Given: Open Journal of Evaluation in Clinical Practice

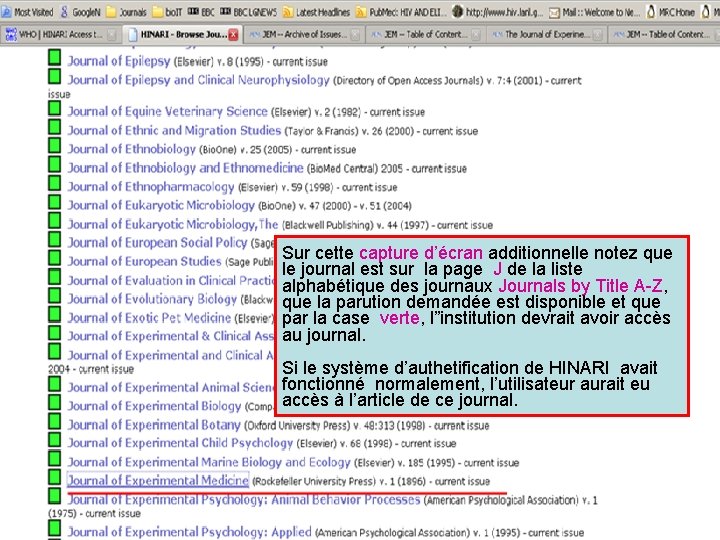Looking at the screenshot, I should click(x=171, y=280).
